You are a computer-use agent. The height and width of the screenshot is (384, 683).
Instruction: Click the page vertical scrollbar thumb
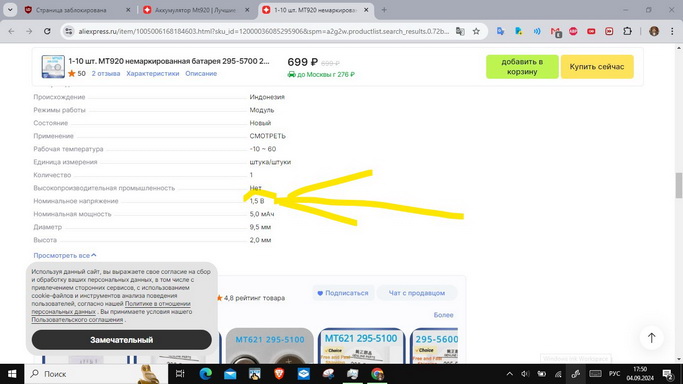[679, 185]
